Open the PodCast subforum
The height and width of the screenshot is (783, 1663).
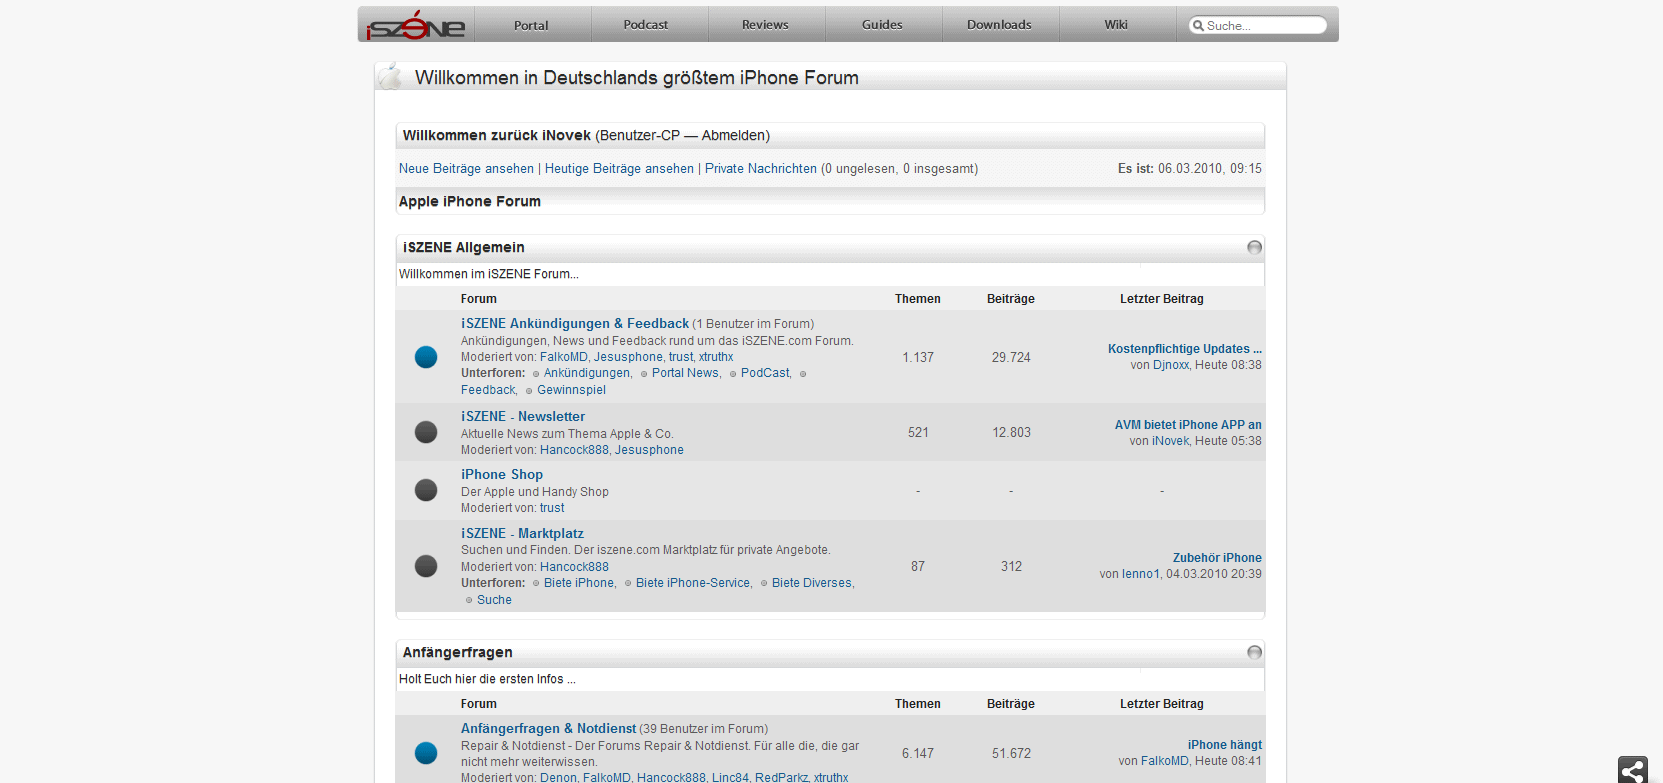click(x=765, y=373)
